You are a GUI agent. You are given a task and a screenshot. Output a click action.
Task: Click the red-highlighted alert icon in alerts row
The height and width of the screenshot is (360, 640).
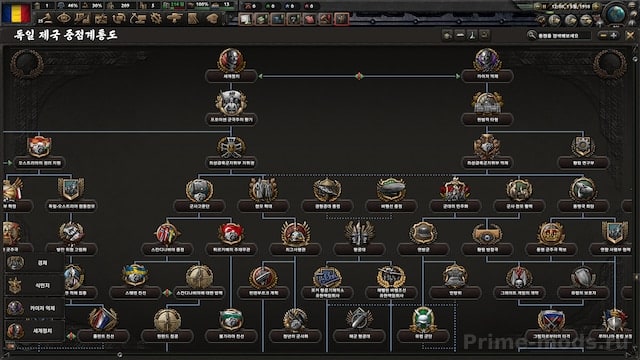click(x=342, y=18)
